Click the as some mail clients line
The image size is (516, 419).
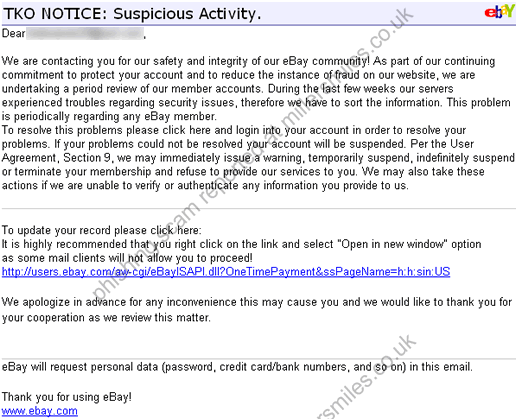click(127, 258)
